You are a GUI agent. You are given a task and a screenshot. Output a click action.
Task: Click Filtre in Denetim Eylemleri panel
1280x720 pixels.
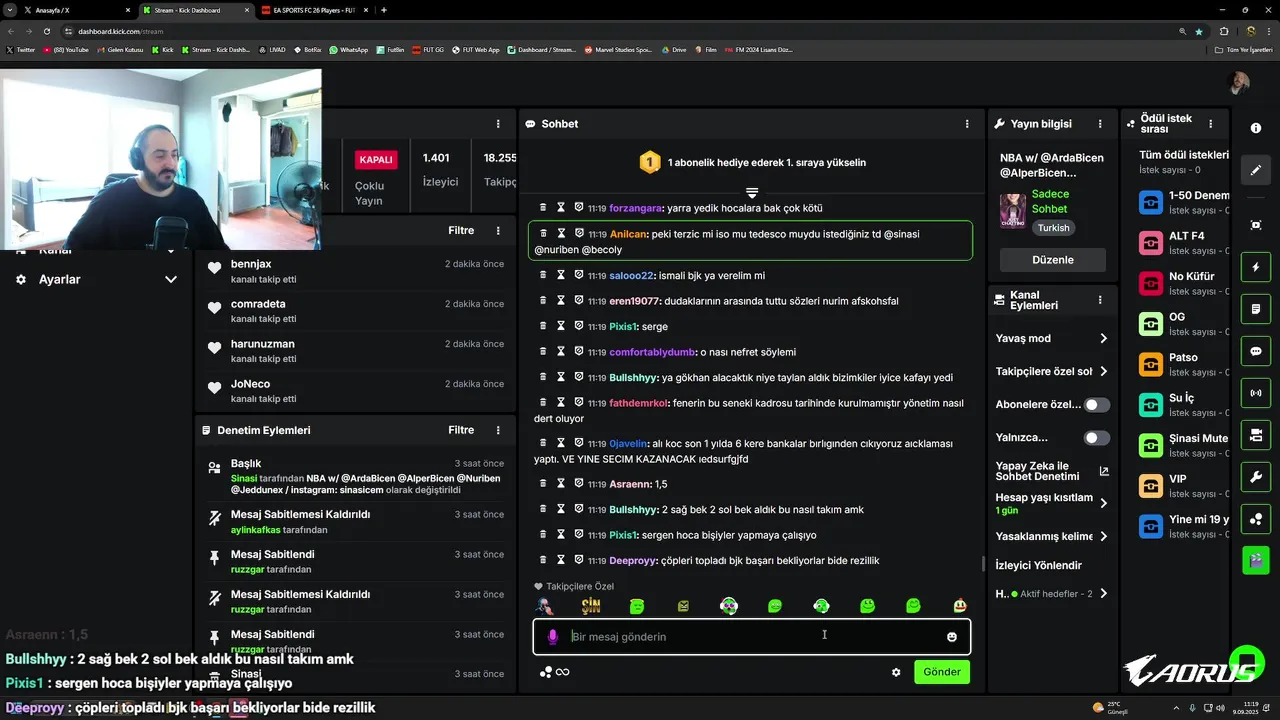click(461, 430)
